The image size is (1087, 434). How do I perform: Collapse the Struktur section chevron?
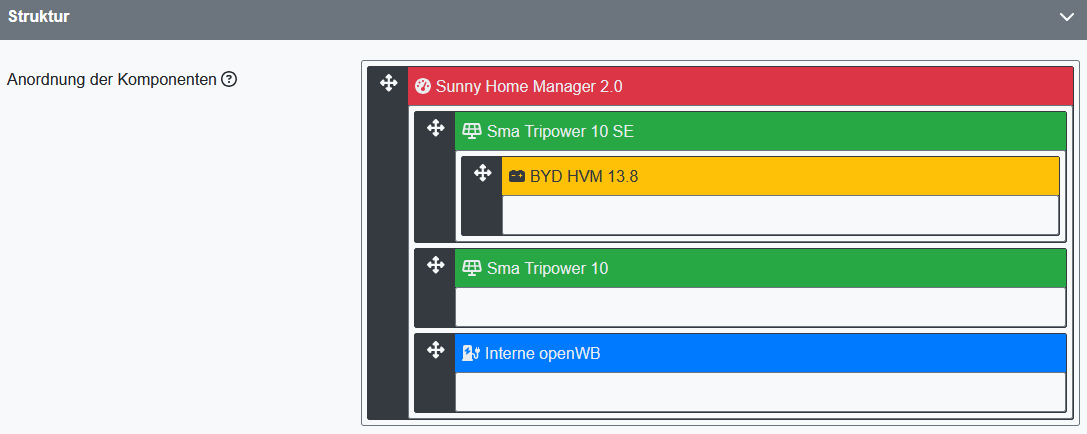click(1066, 17)
